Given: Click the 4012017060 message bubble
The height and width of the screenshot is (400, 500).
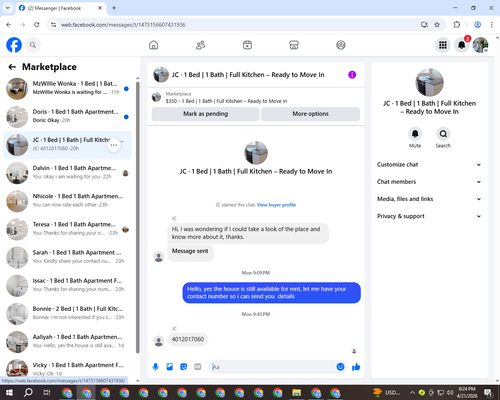Looking at the screenshot, I should point(188,339).
